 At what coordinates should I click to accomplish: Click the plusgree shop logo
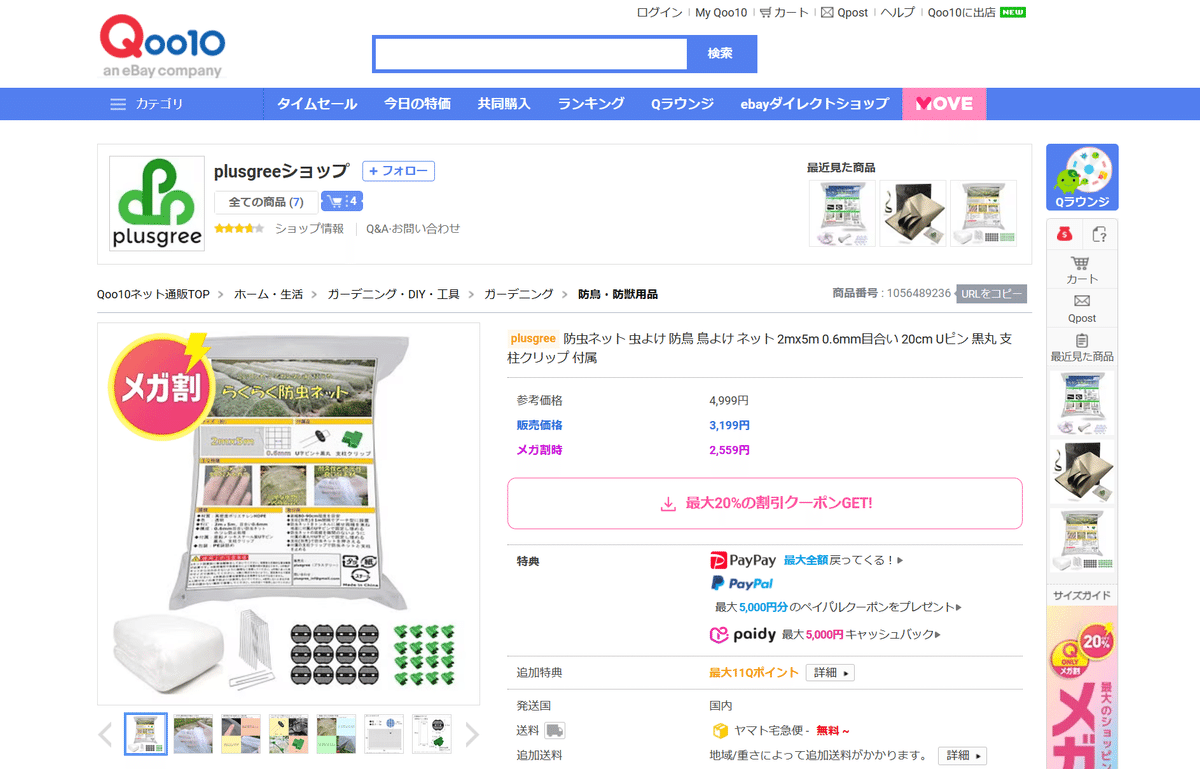click(157, 203)
